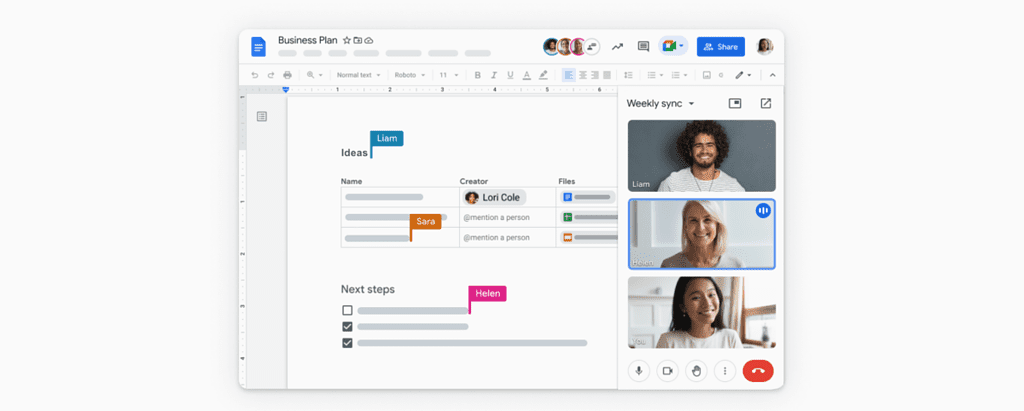Open line spacing options
This screenshot has height=411, width=1024.
coord(628,75)
